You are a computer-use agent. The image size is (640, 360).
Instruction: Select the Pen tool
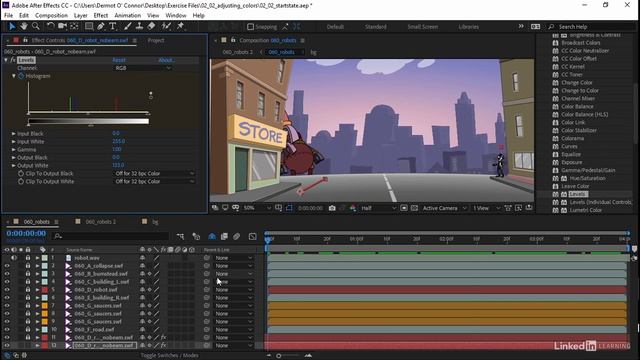(101, 26)
